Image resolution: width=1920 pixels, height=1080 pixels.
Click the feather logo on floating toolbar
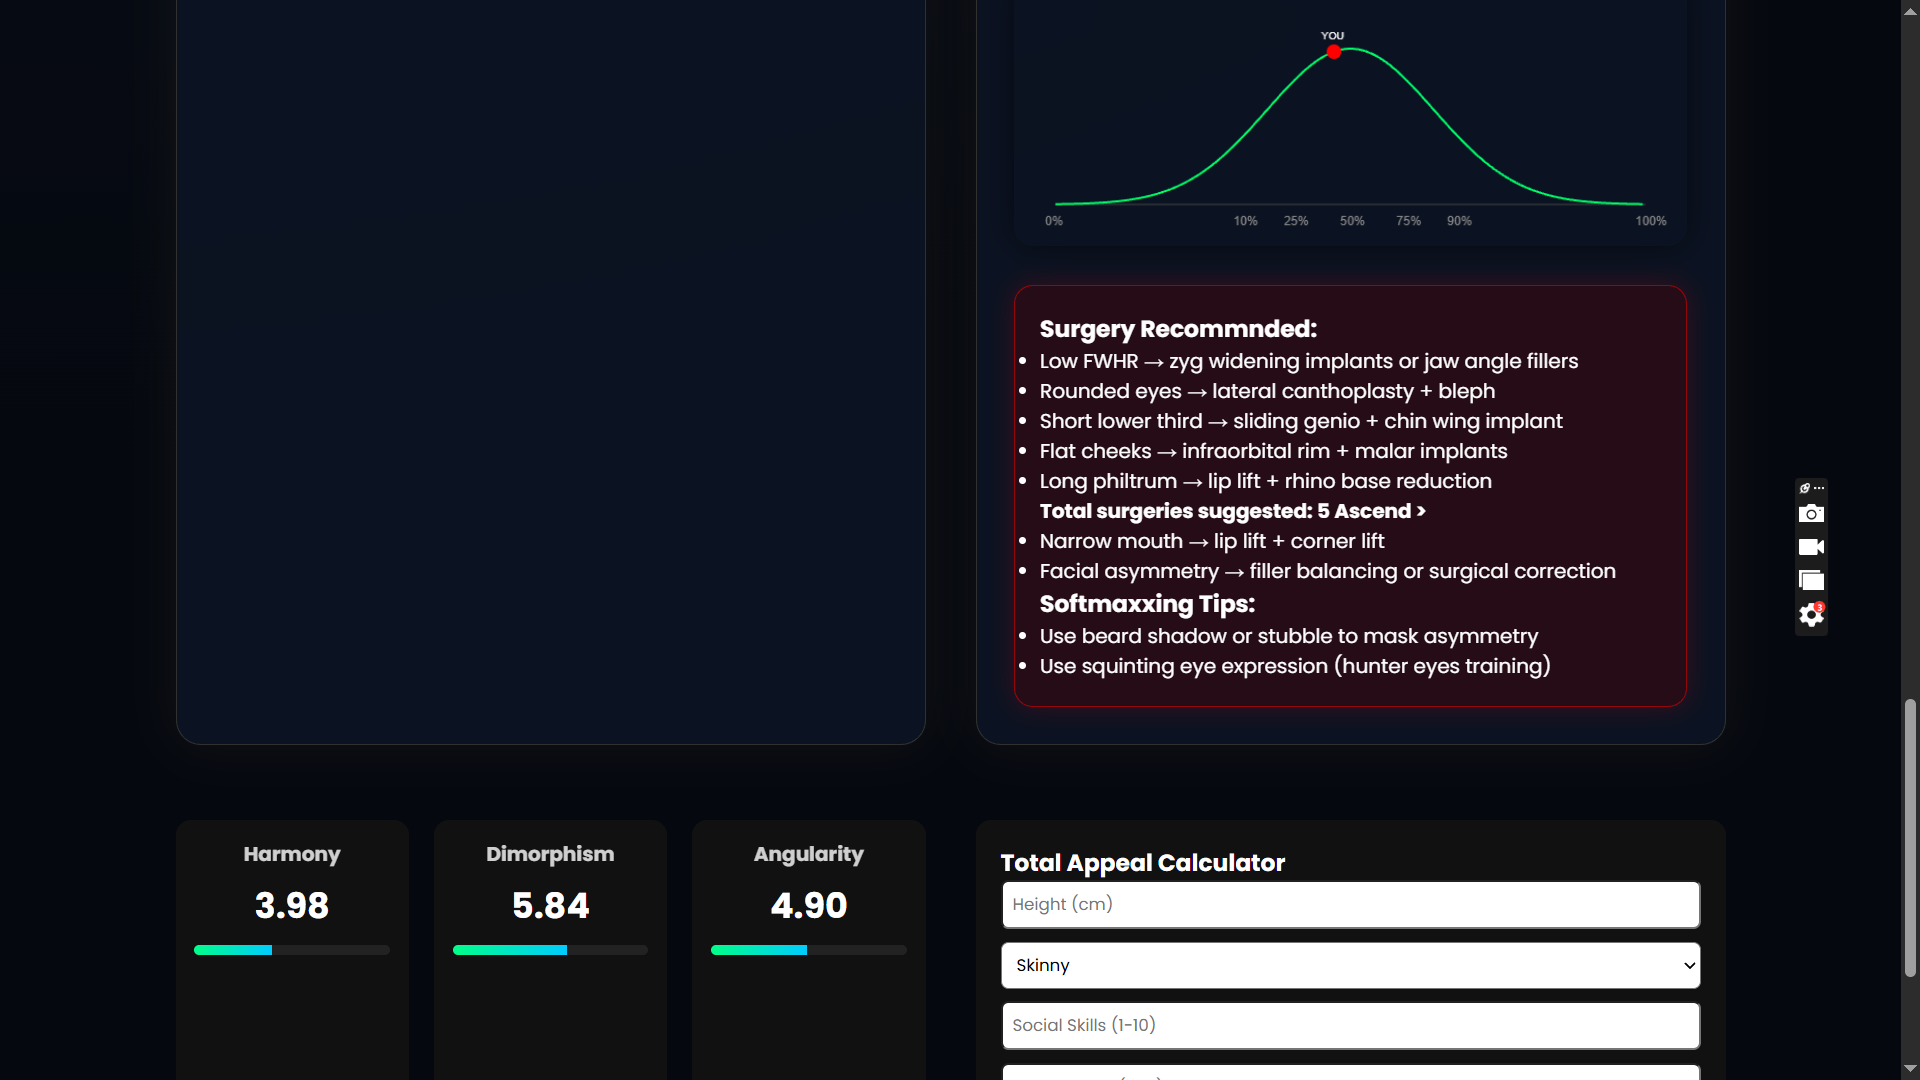click(1804, 488)
